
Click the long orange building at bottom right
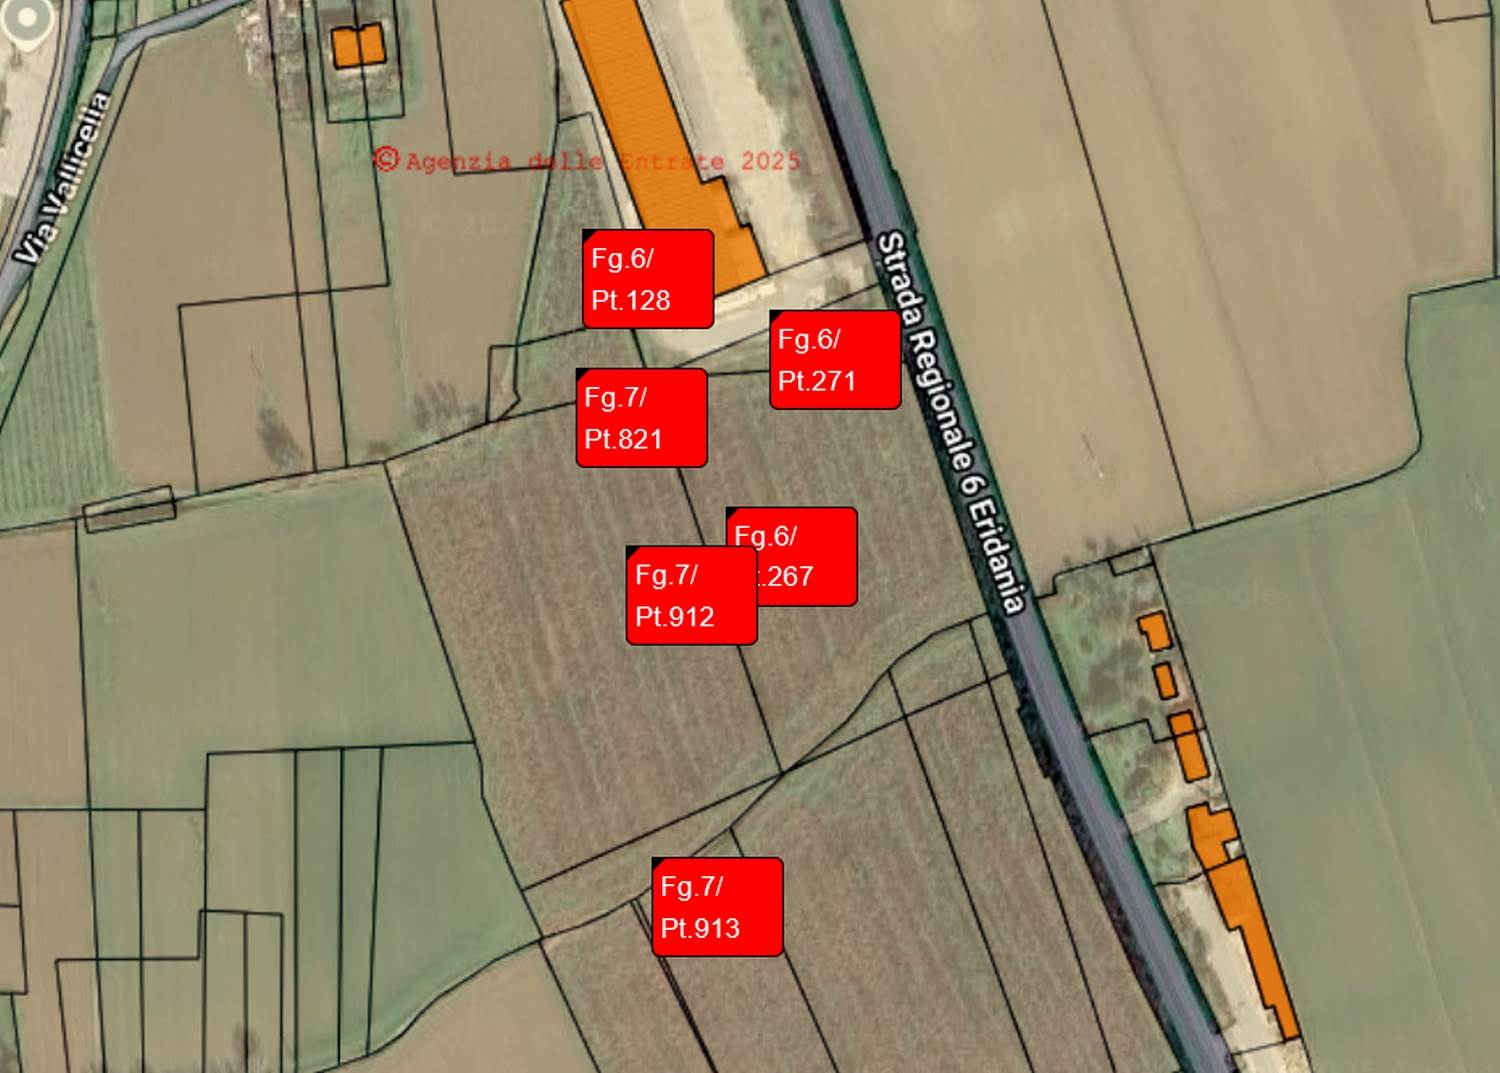click(x=1253, y=948)
